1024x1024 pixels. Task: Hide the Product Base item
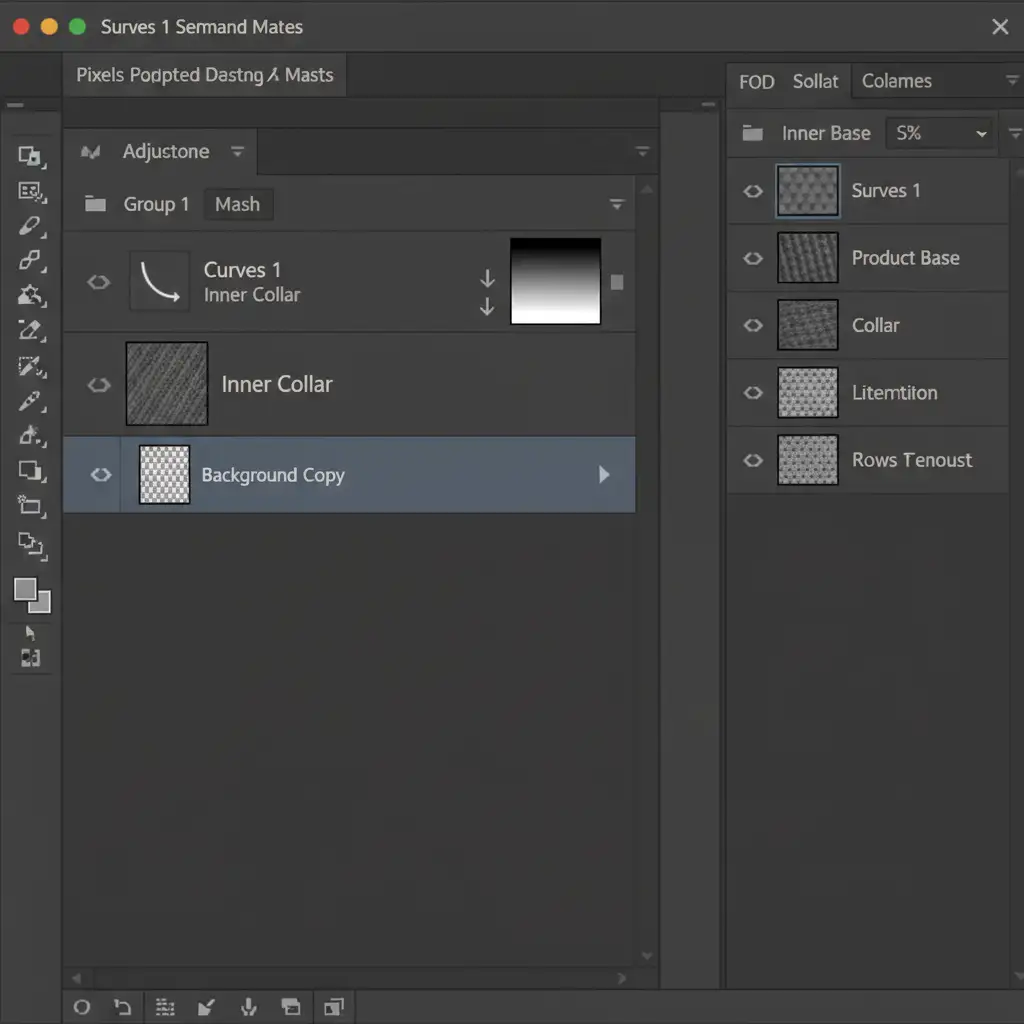(753, 258)
